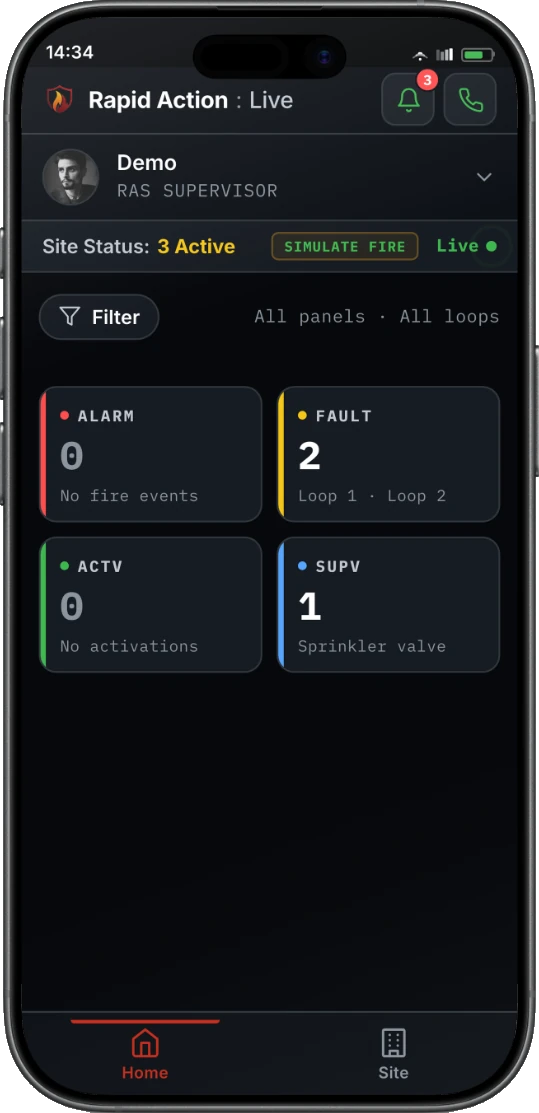Tap the Home house icon
539x1113 pixels.
coord(145,1043)
